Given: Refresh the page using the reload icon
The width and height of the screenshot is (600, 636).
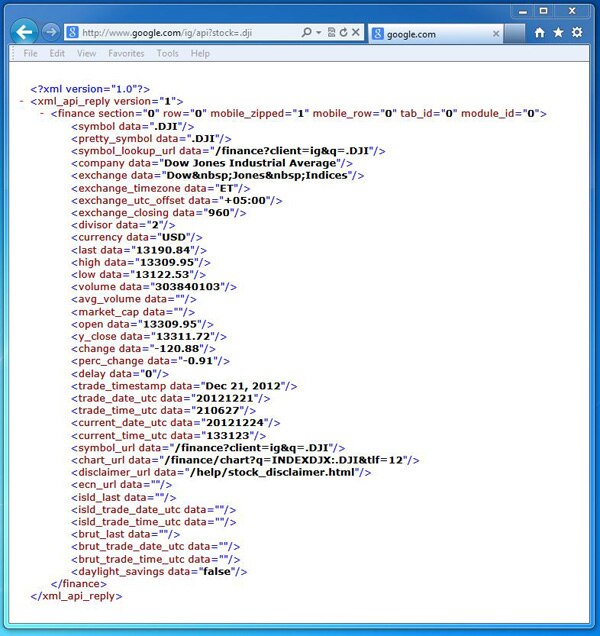Looking at the screenshot, I should coord(343,33).
